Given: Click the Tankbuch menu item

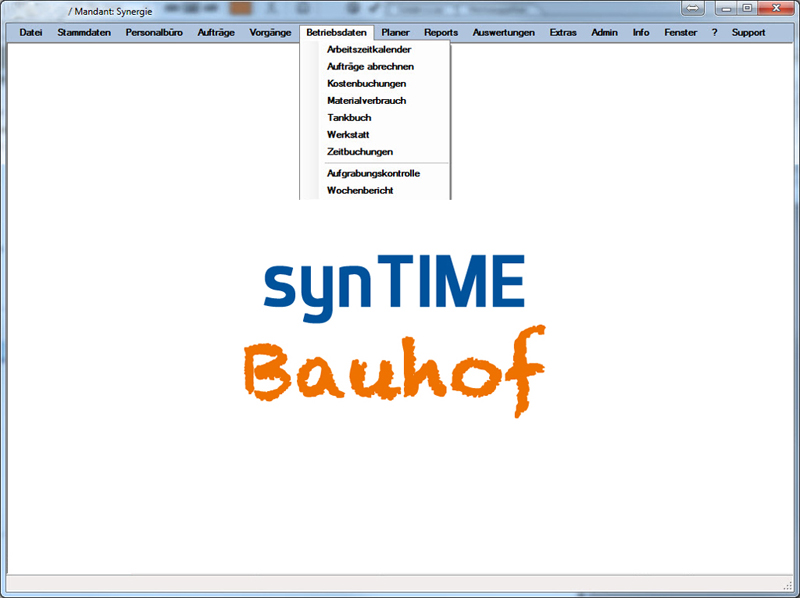Looking at the screenshot, I should click(x=349, y=117).
